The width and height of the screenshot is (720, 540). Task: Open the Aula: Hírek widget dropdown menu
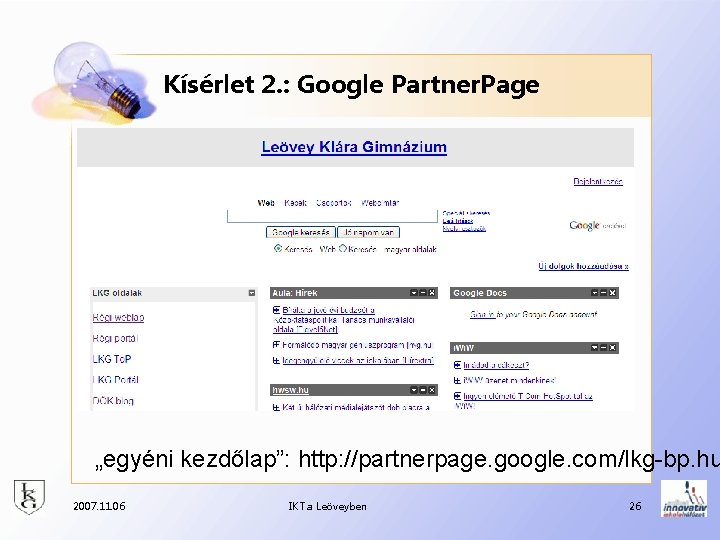(414, 293)
